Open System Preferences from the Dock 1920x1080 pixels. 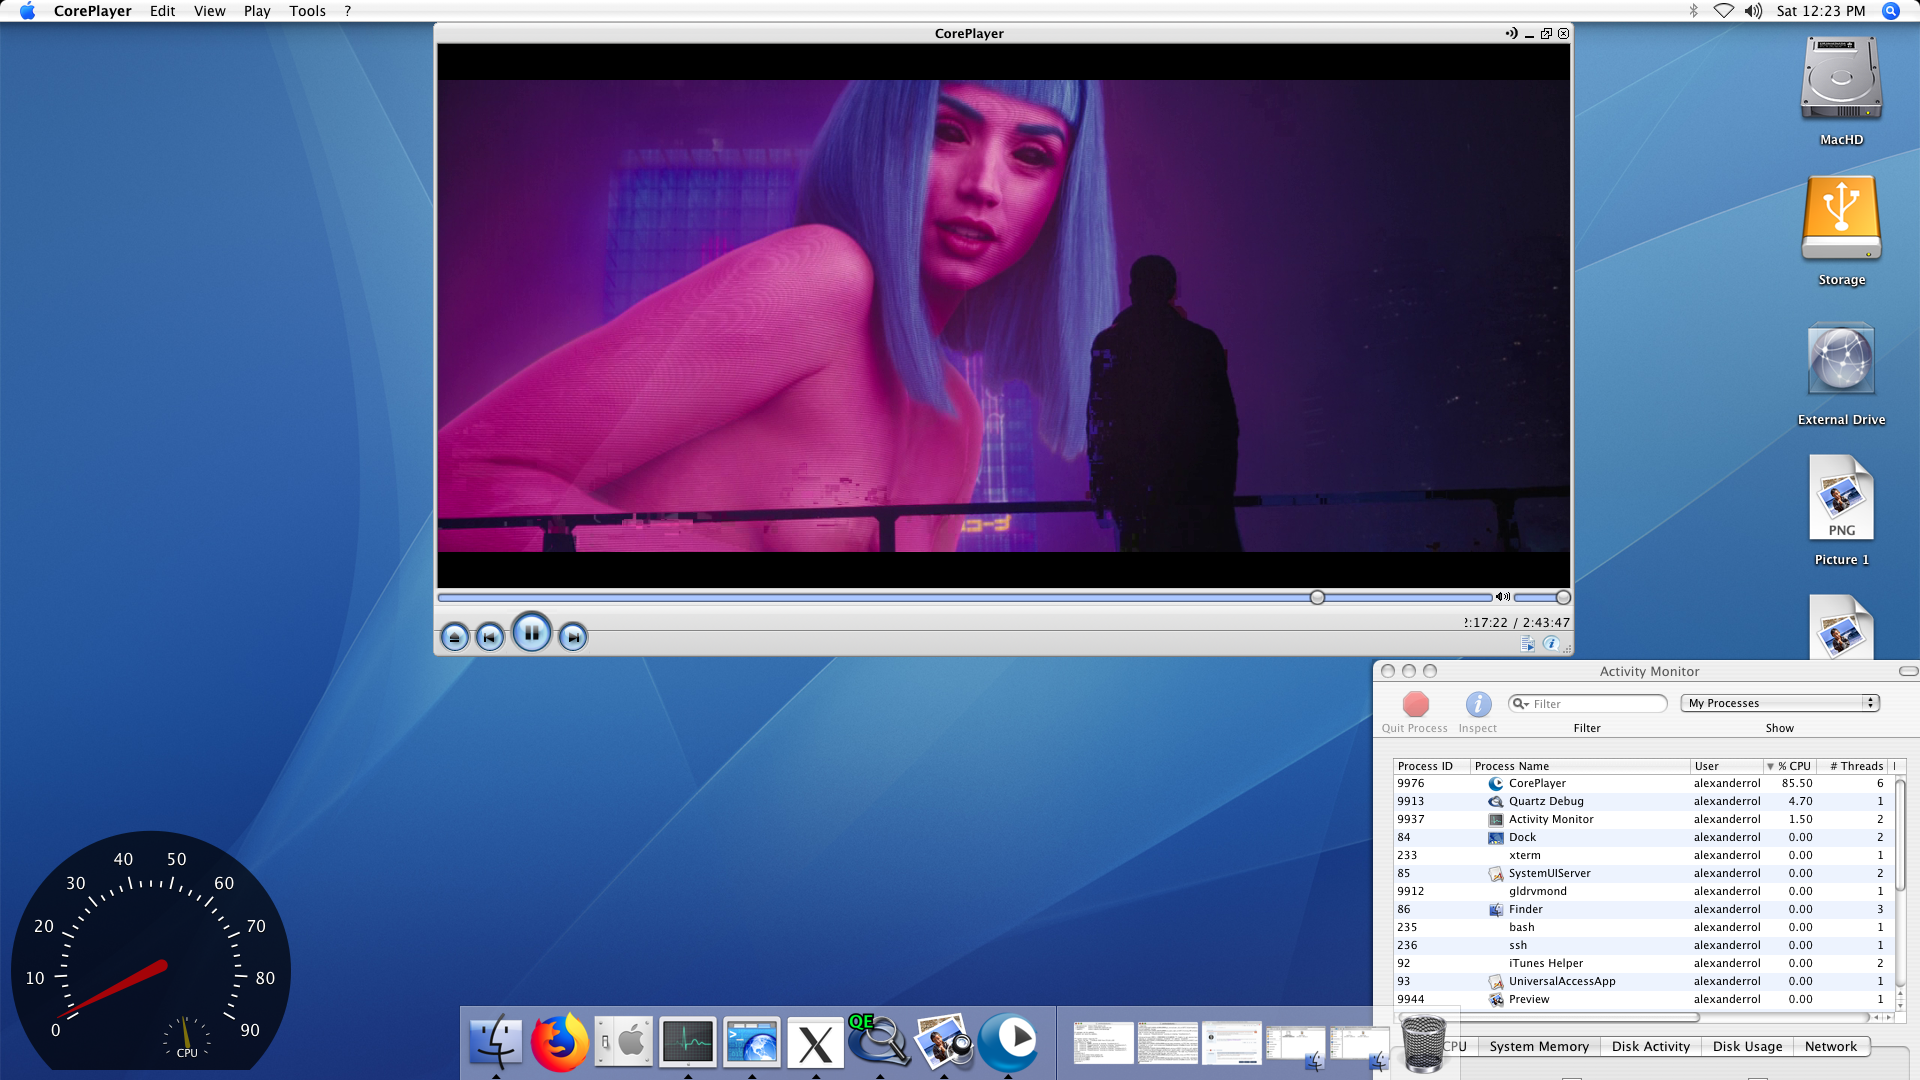pos(623,1042)
